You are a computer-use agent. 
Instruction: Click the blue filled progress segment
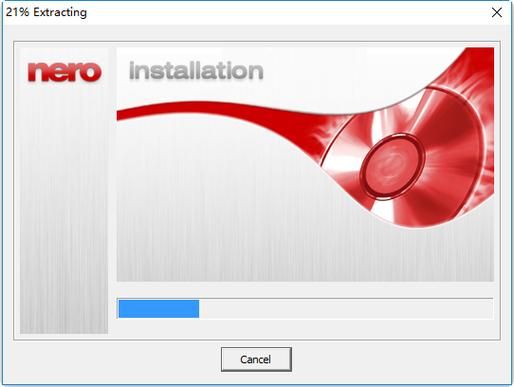[x=159, y=309]
